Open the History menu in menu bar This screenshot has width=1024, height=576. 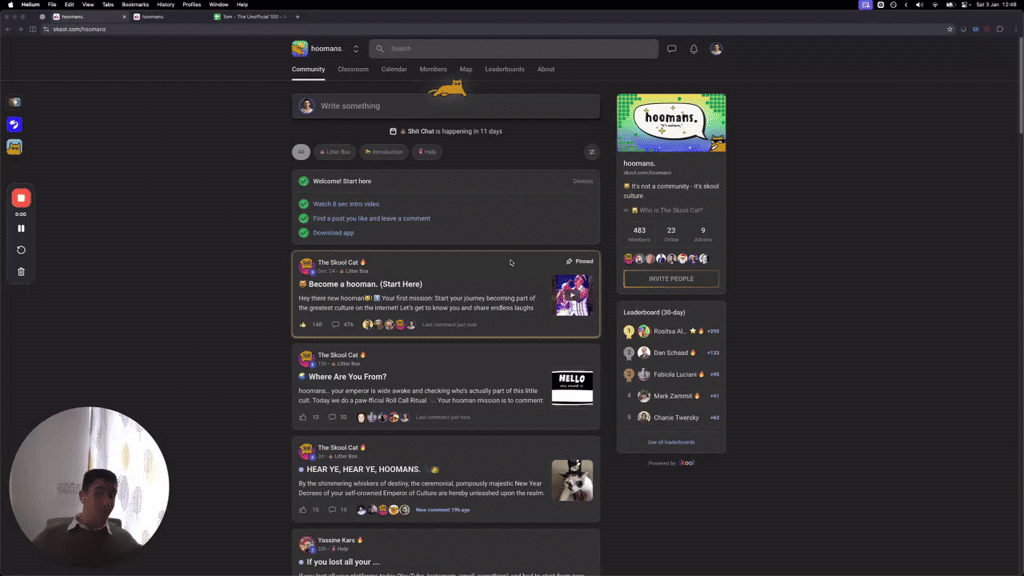(x=165, y=5)
